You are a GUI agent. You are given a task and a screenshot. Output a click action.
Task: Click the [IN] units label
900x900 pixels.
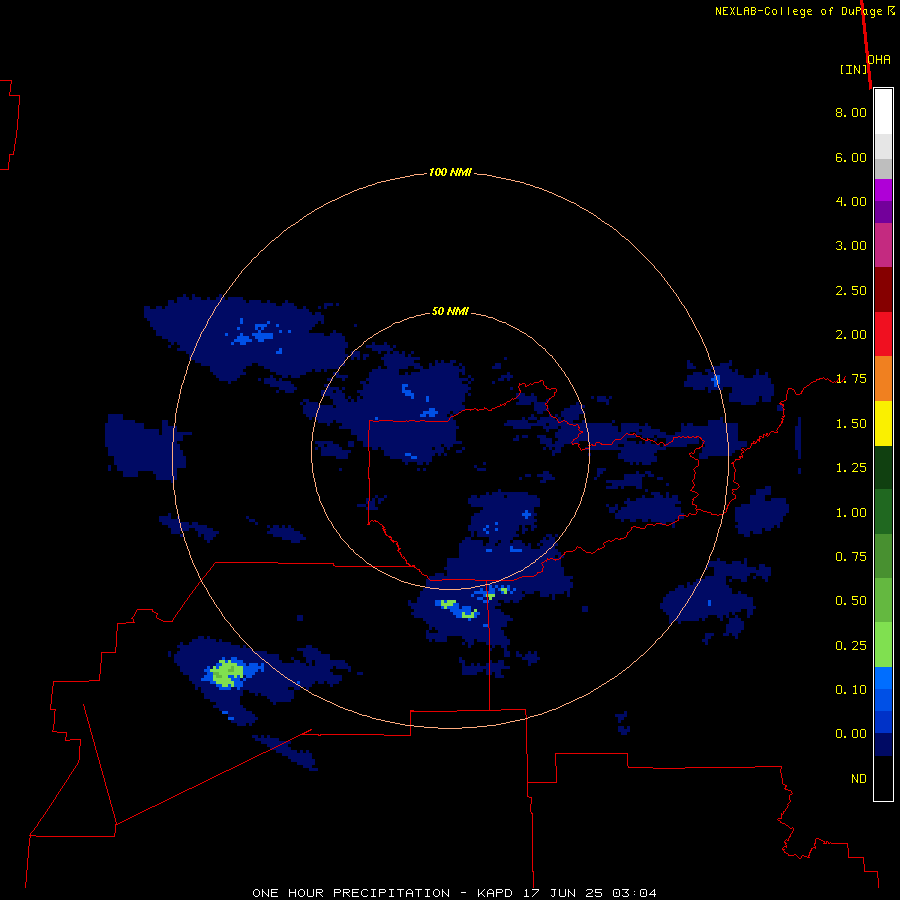tap(854, 69)
